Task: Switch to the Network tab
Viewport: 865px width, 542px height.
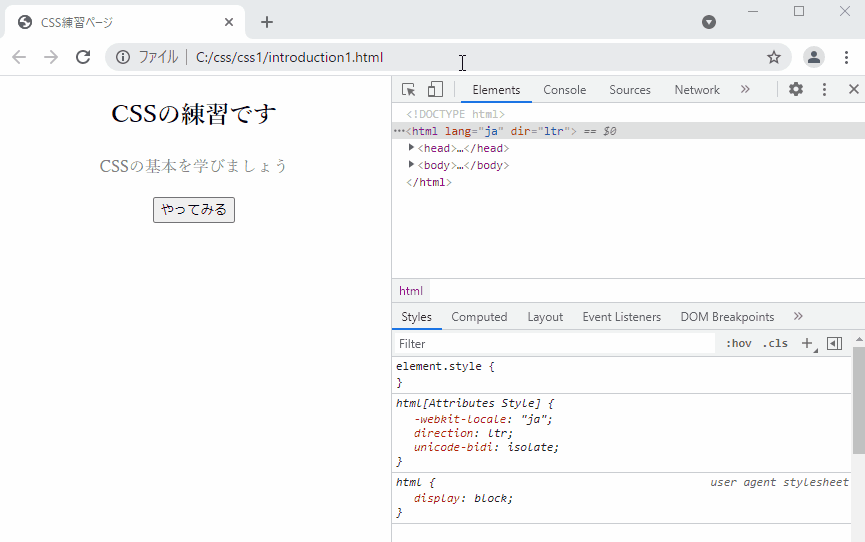Action: [697, 90]
